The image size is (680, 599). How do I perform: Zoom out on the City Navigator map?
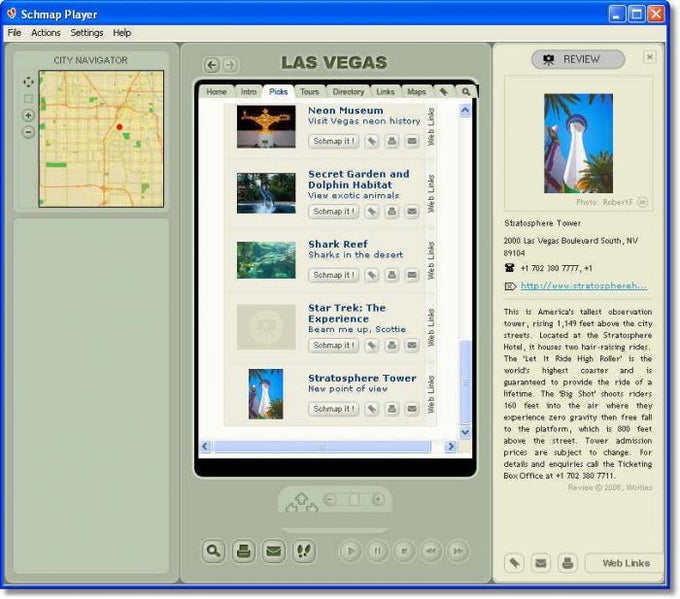pos(28,132)
